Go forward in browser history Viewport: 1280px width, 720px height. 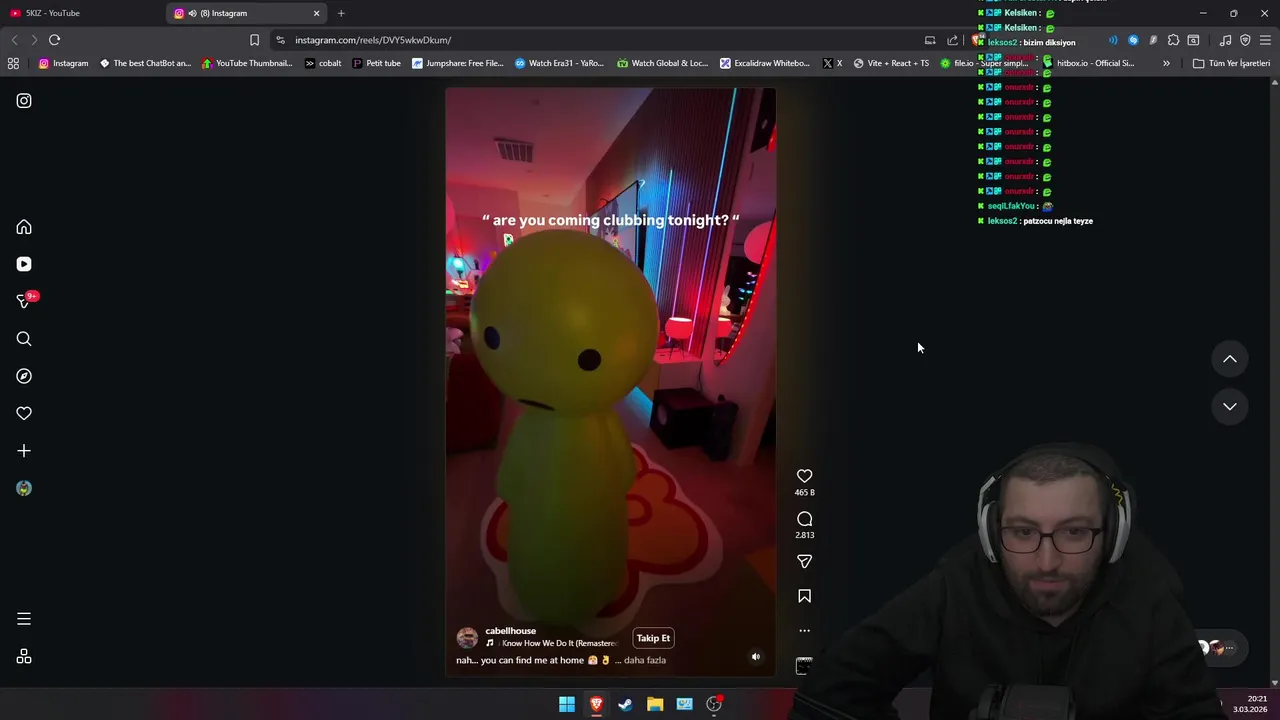(33, 40)
